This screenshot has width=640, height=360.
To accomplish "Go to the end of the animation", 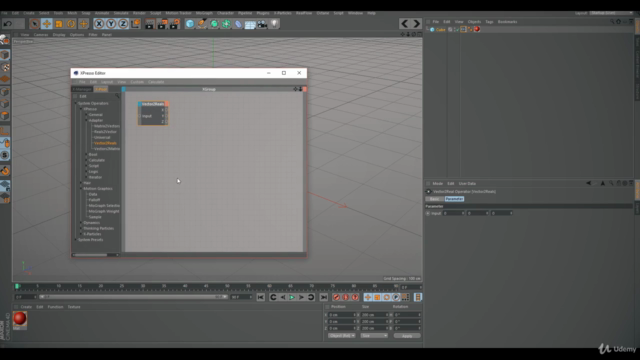I will point(324,297).
